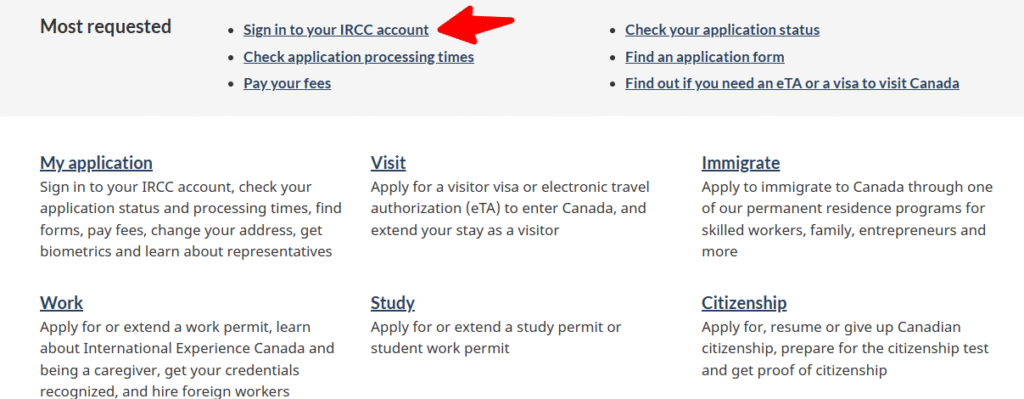Click the red arrow annotation
The image size is (1024, 399).
pos(477,24)
